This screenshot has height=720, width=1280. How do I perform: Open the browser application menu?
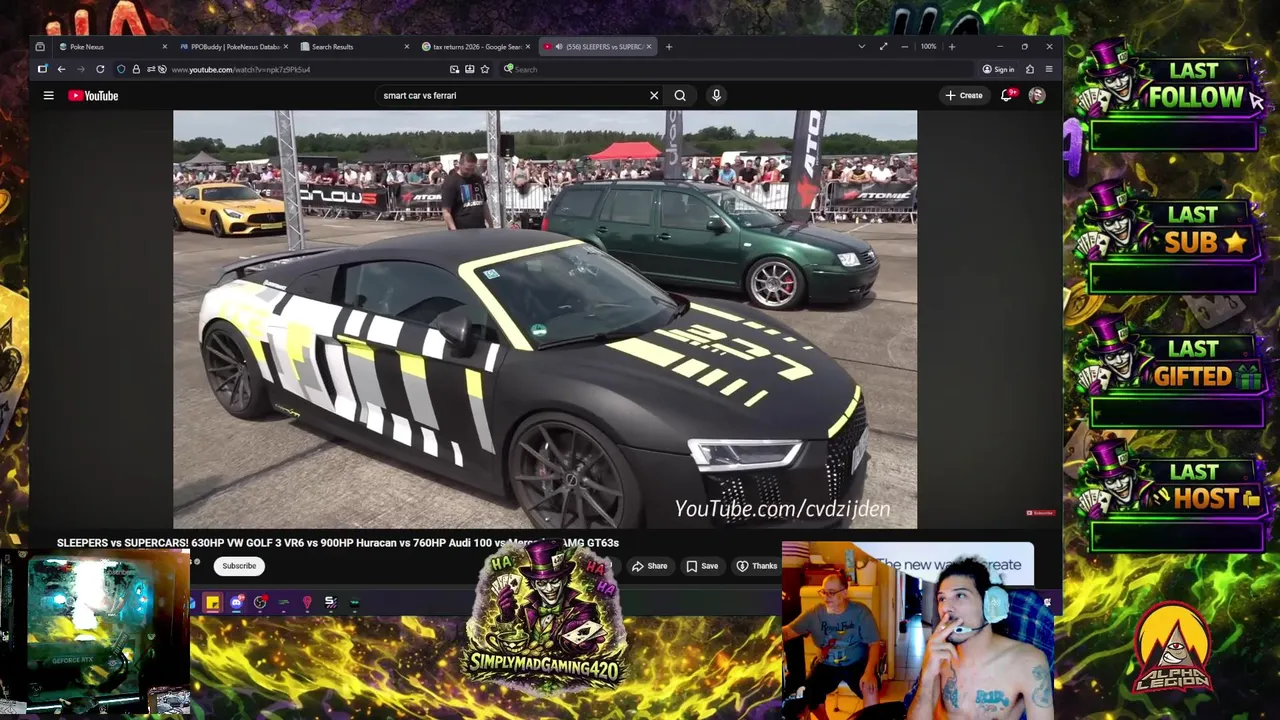tap(1049, 69)
